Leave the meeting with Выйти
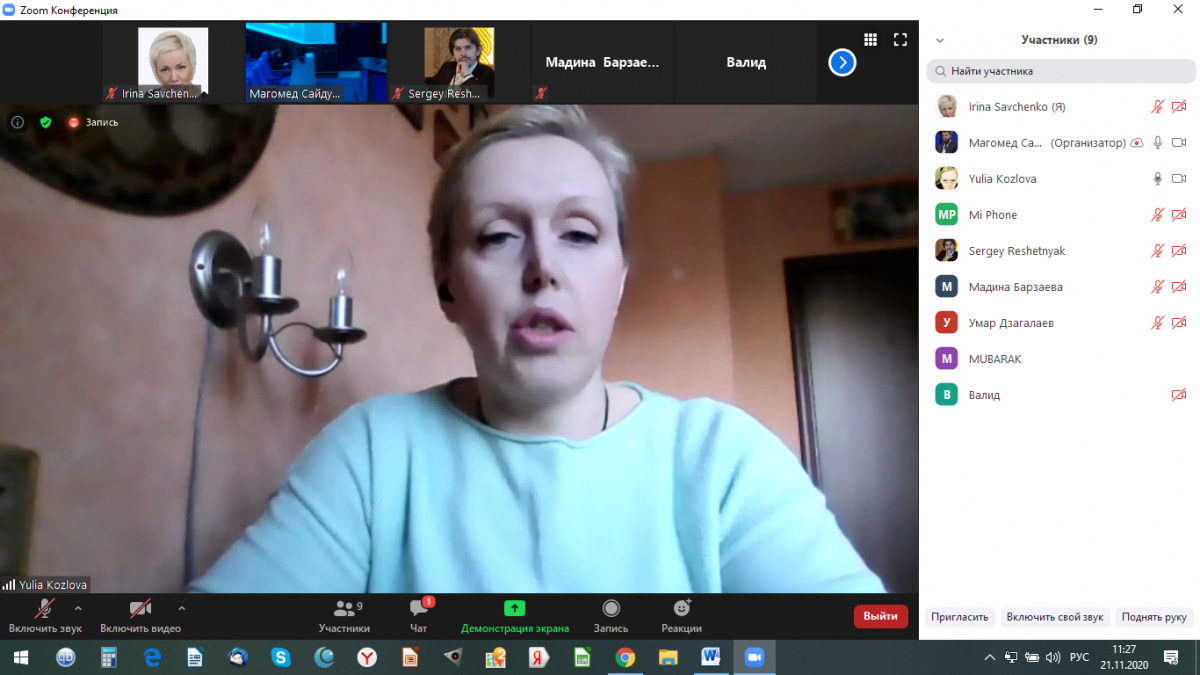Screen dimensions: 1200x675 pyautogui.click(x=881, y=616)
